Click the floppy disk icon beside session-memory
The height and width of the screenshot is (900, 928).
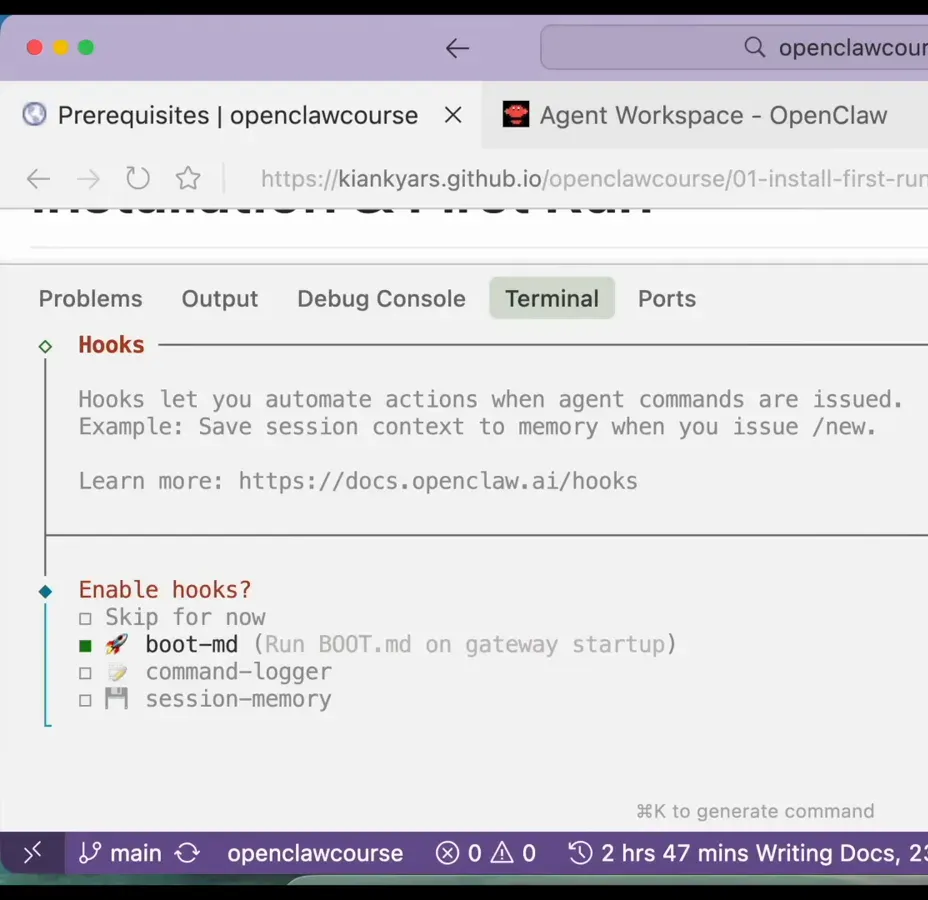(116, 698)
